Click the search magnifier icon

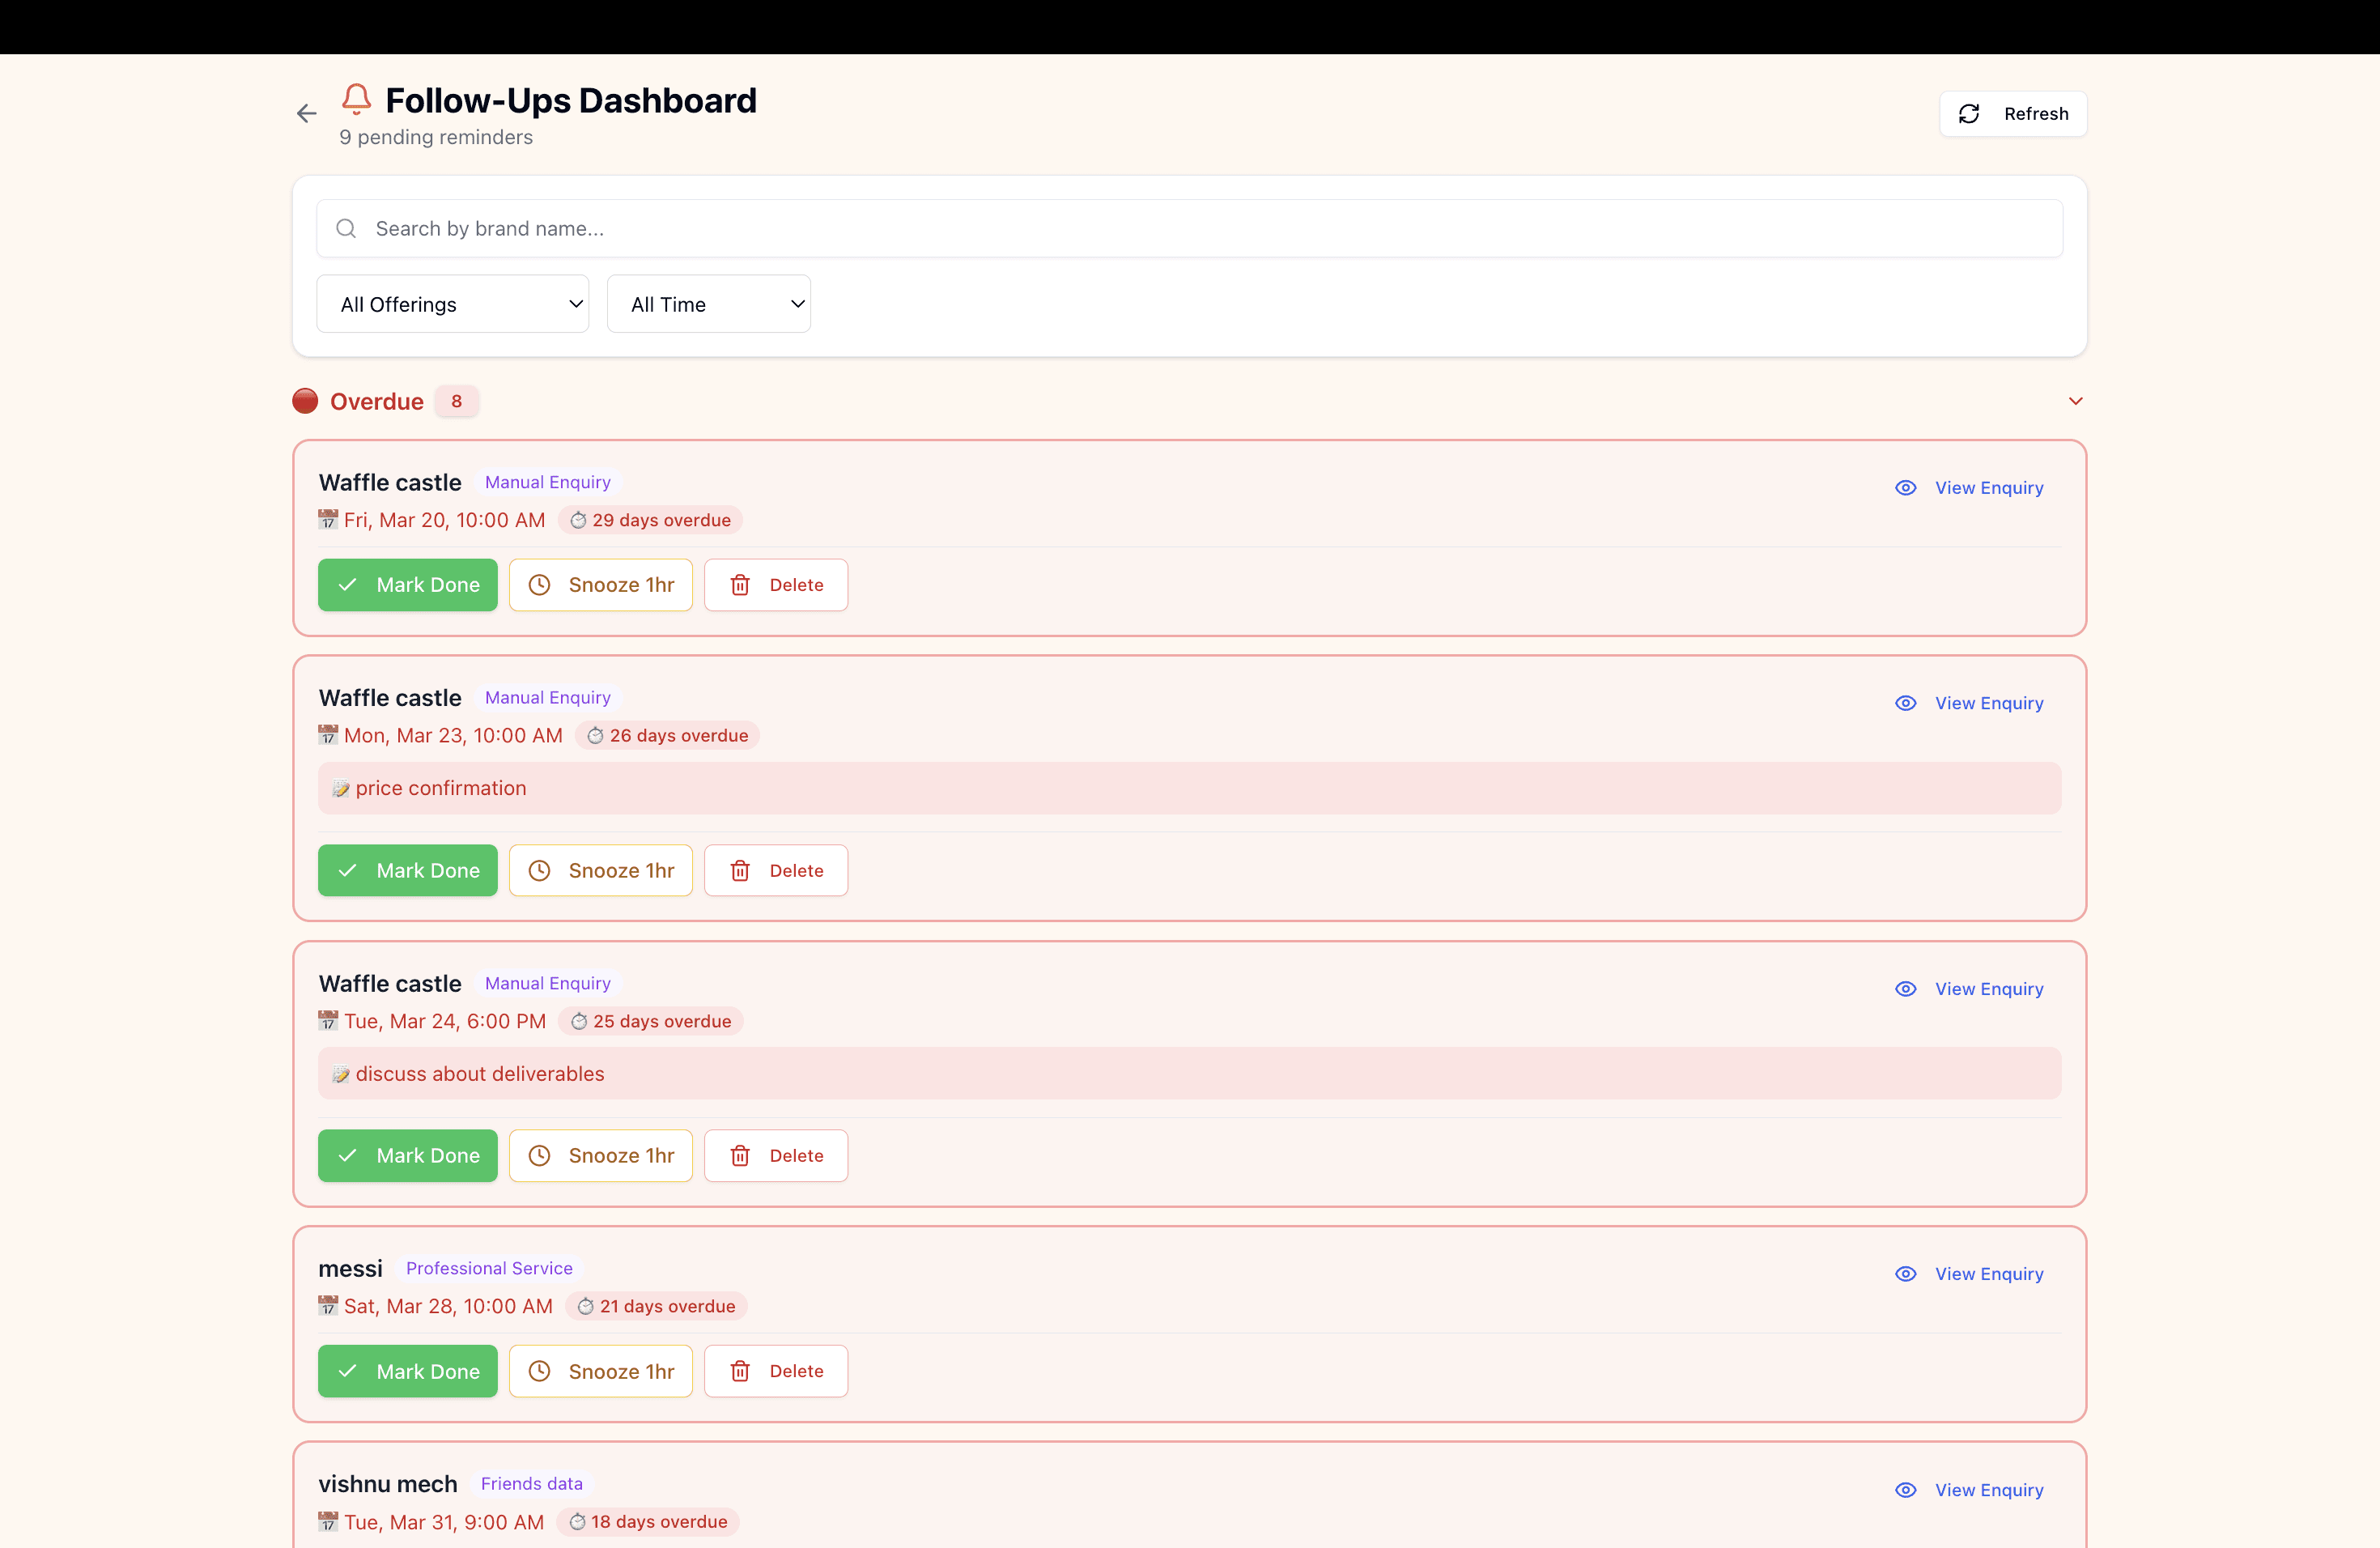(346, 229)
